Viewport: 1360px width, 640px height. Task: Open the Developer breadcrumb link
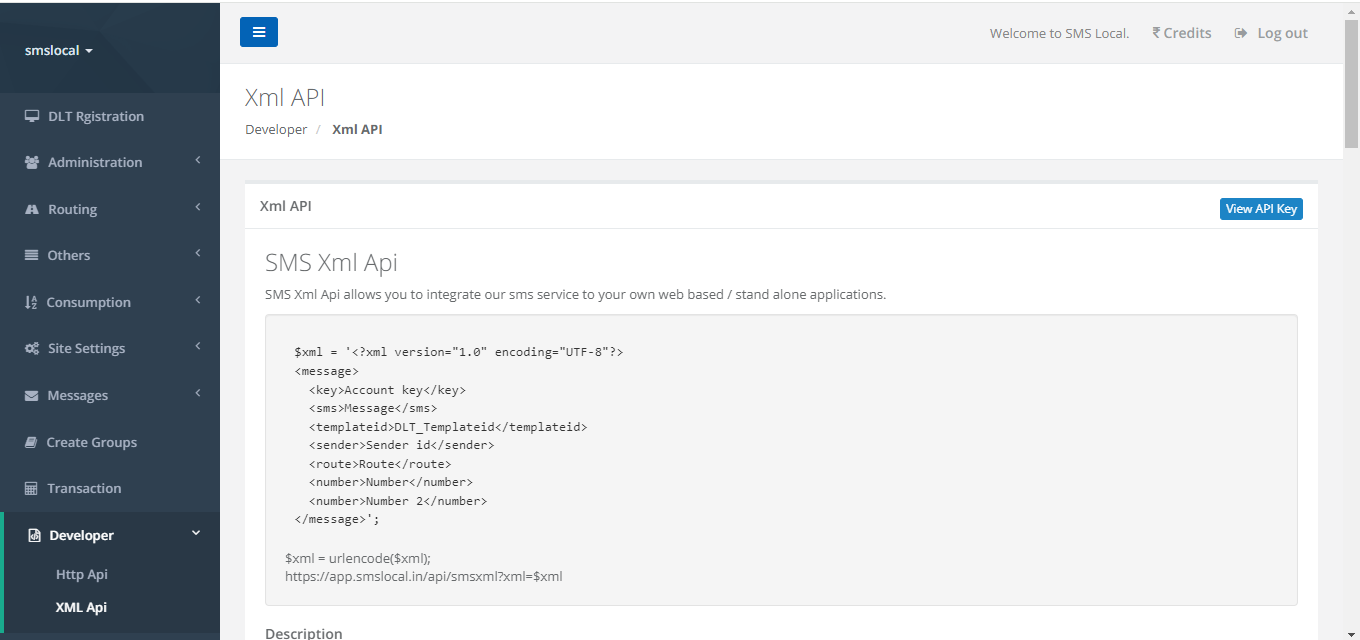275,128
